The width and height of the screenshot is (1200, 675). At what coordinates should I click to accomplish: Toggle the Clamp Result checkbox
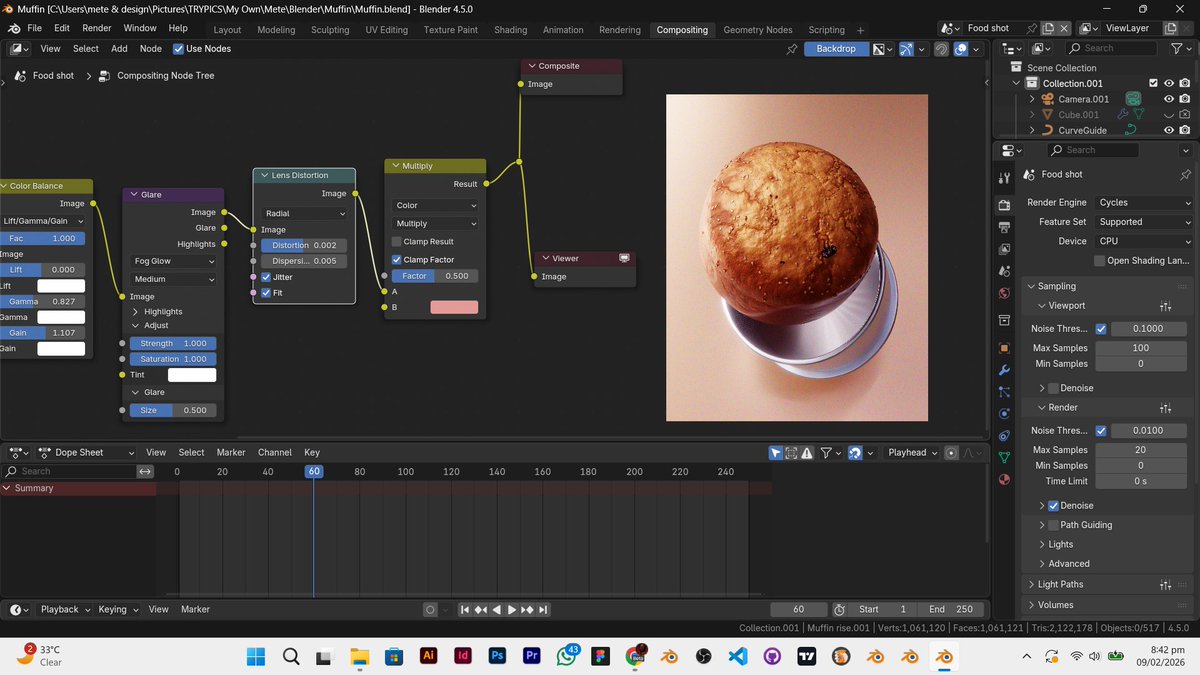pos(396,242)
